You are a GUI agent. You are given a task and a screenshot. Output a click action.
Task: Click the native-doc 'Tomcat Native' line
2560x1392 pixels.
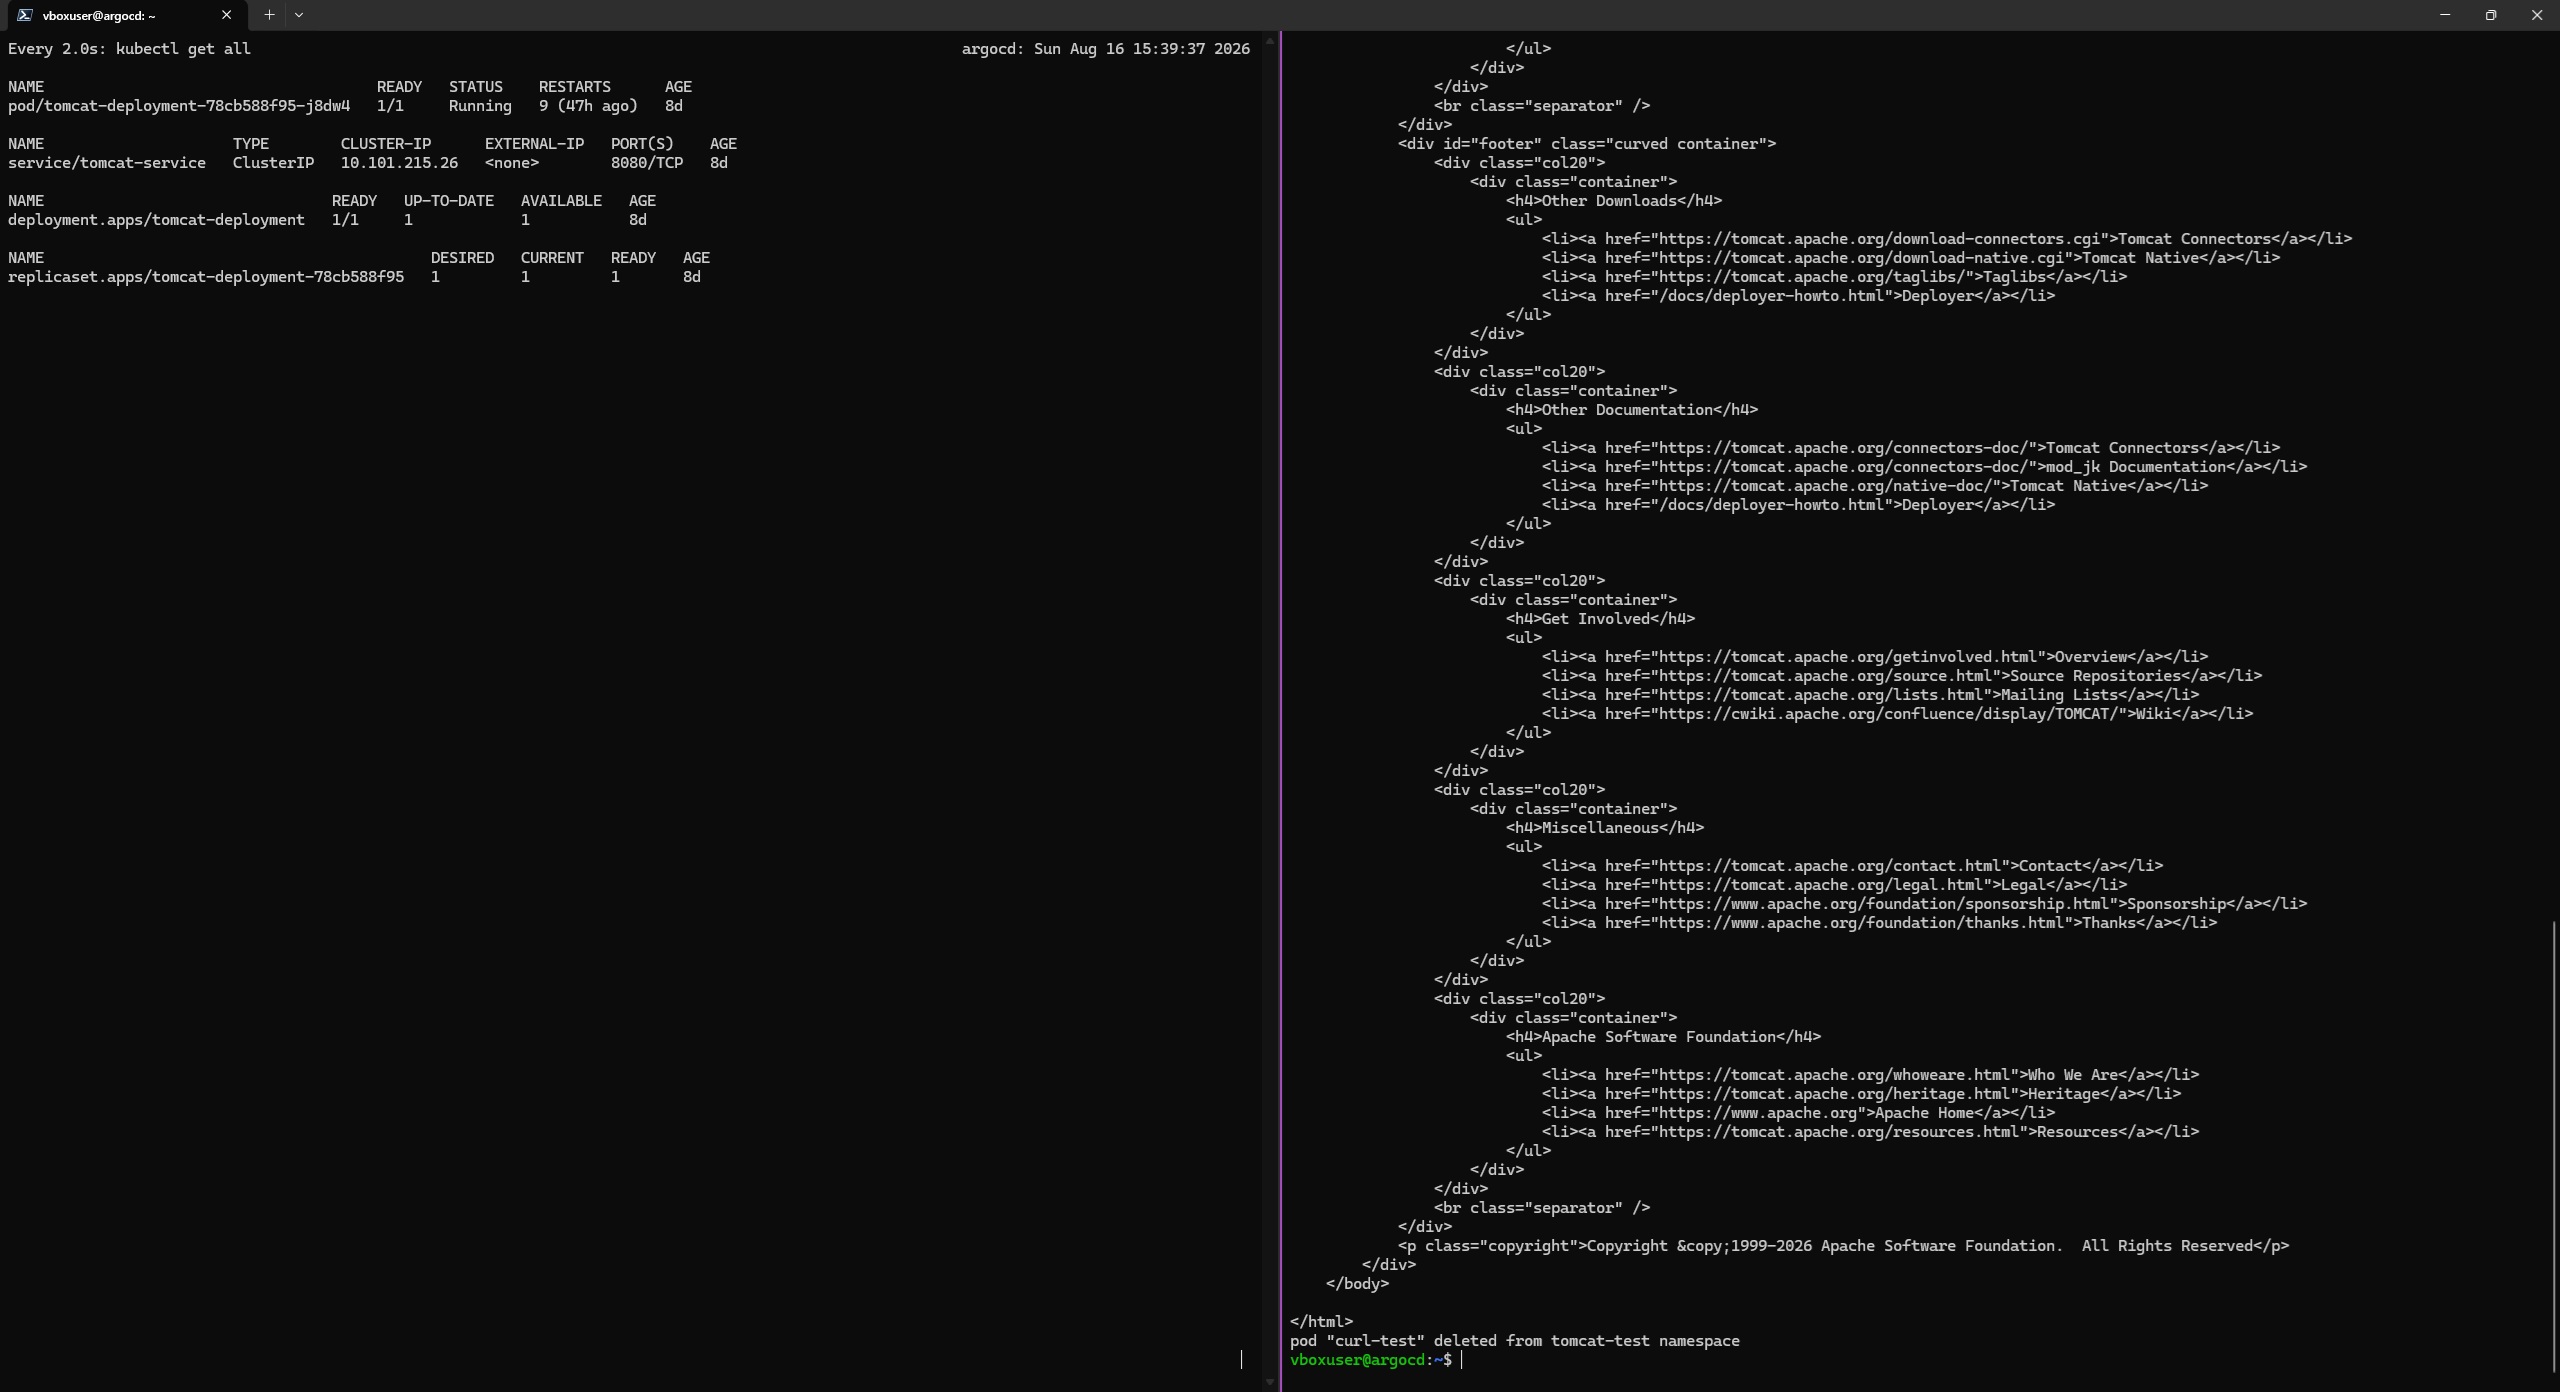(1875, 486)
